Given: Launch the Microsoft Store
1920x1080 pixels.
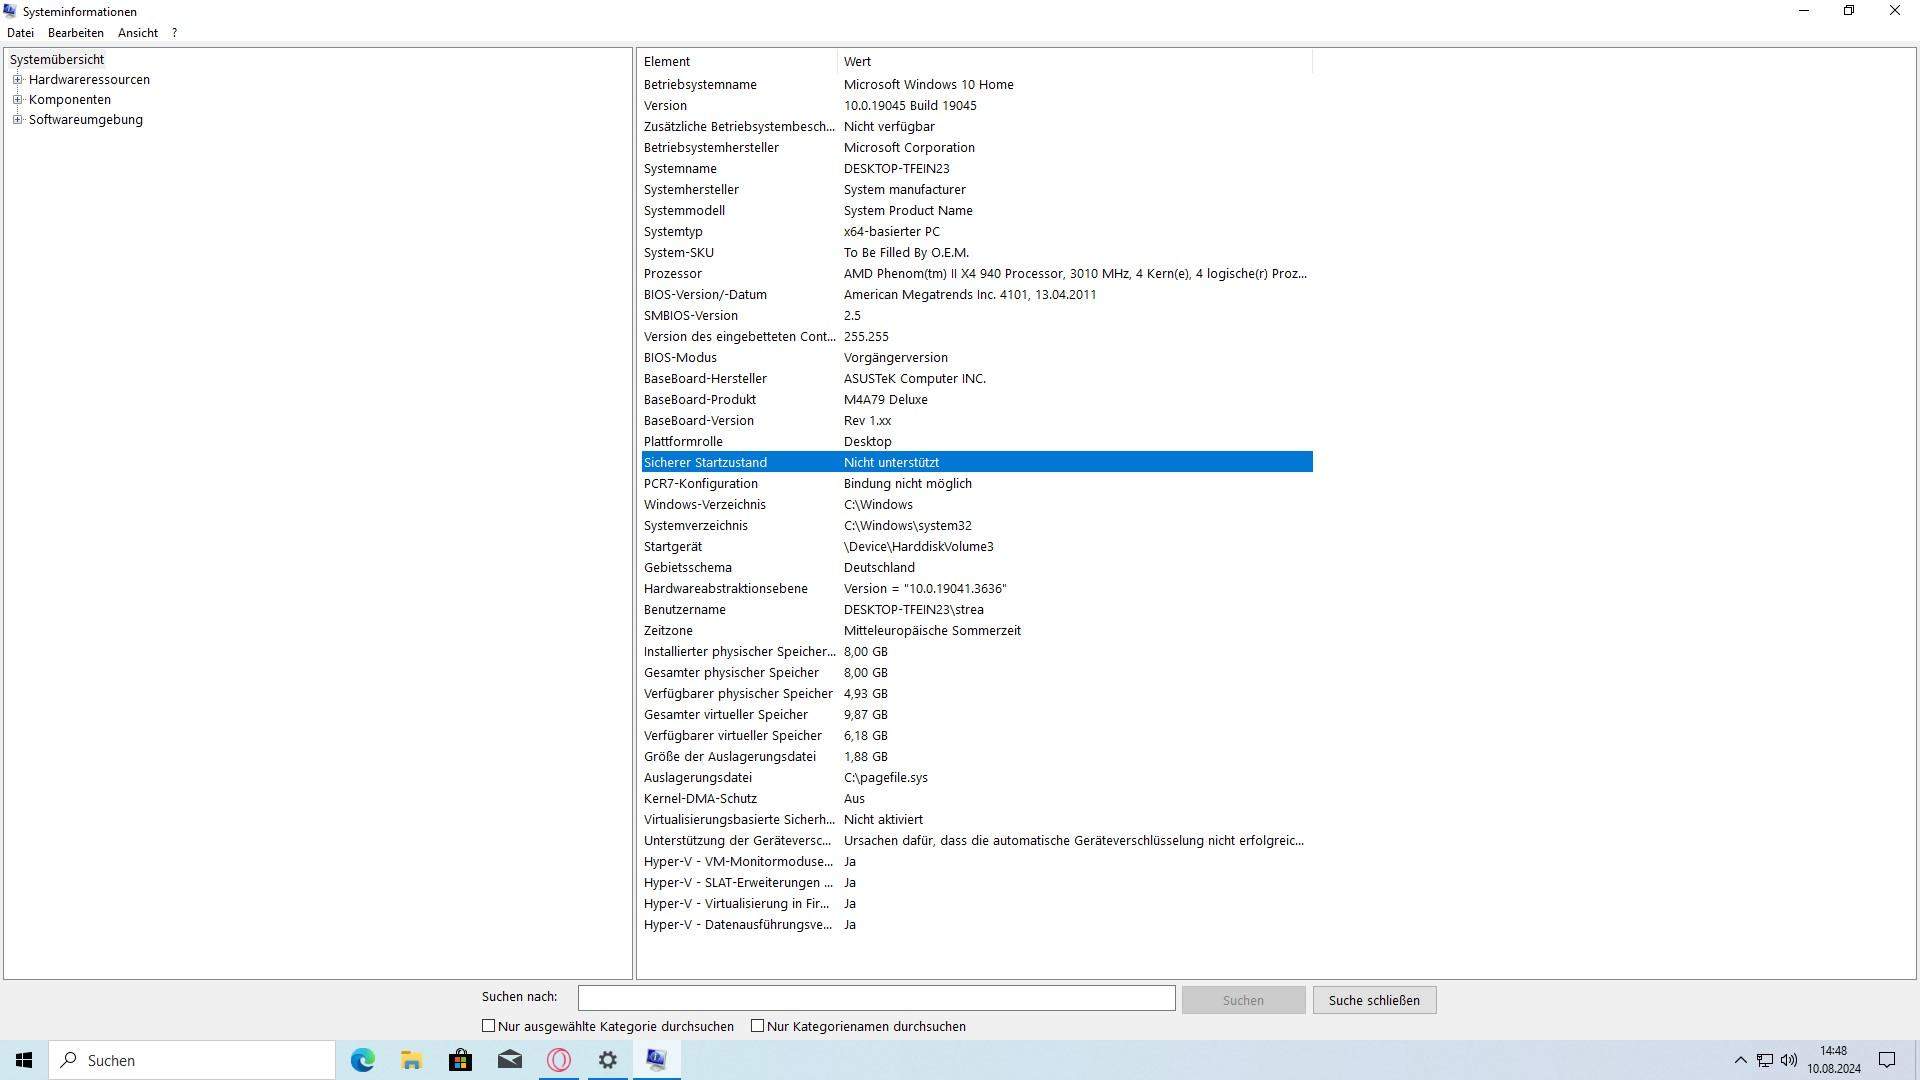Looking at the screenshot, I should (x=460, y=1060).
